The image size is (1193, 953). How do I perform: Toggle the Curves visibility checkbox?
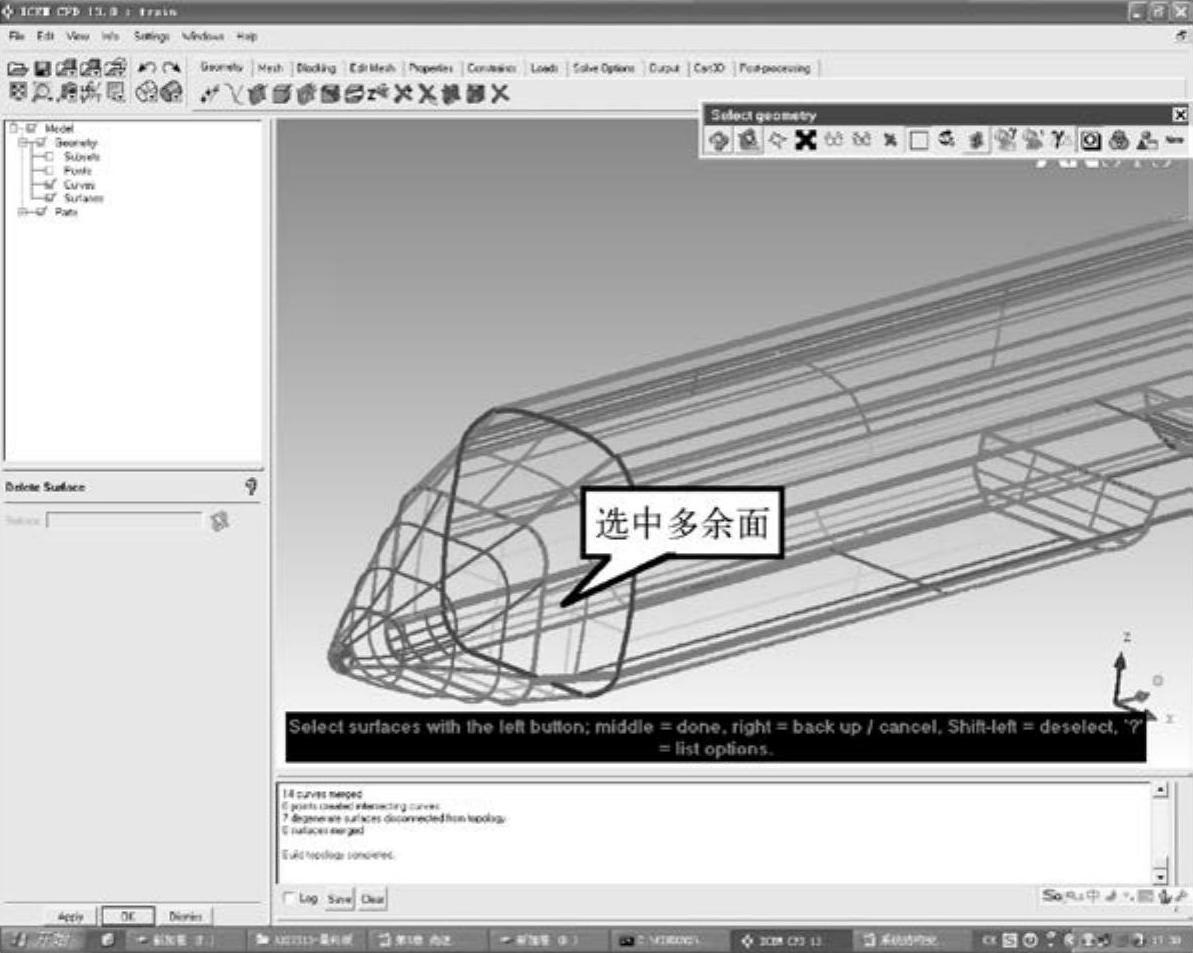click(x=49, y=185)
